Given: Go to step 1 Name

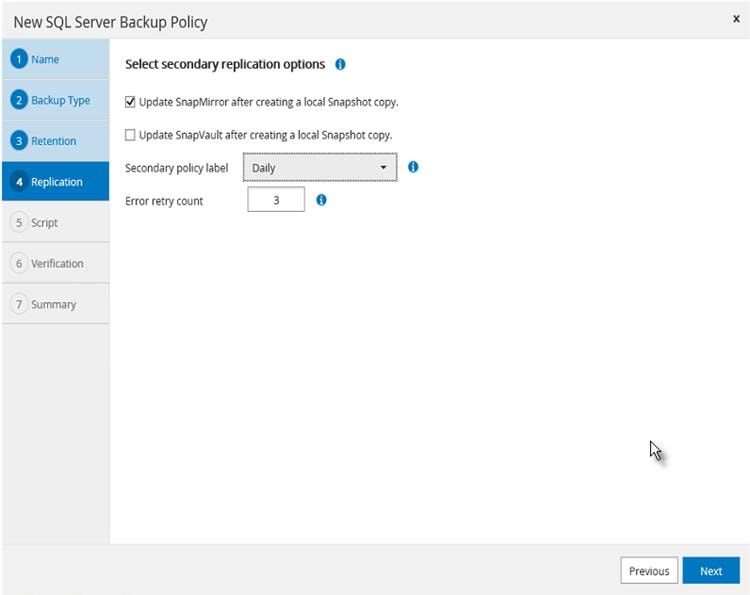Looking at the screenshot, I should pyautogui.click(x=55, y=59).
